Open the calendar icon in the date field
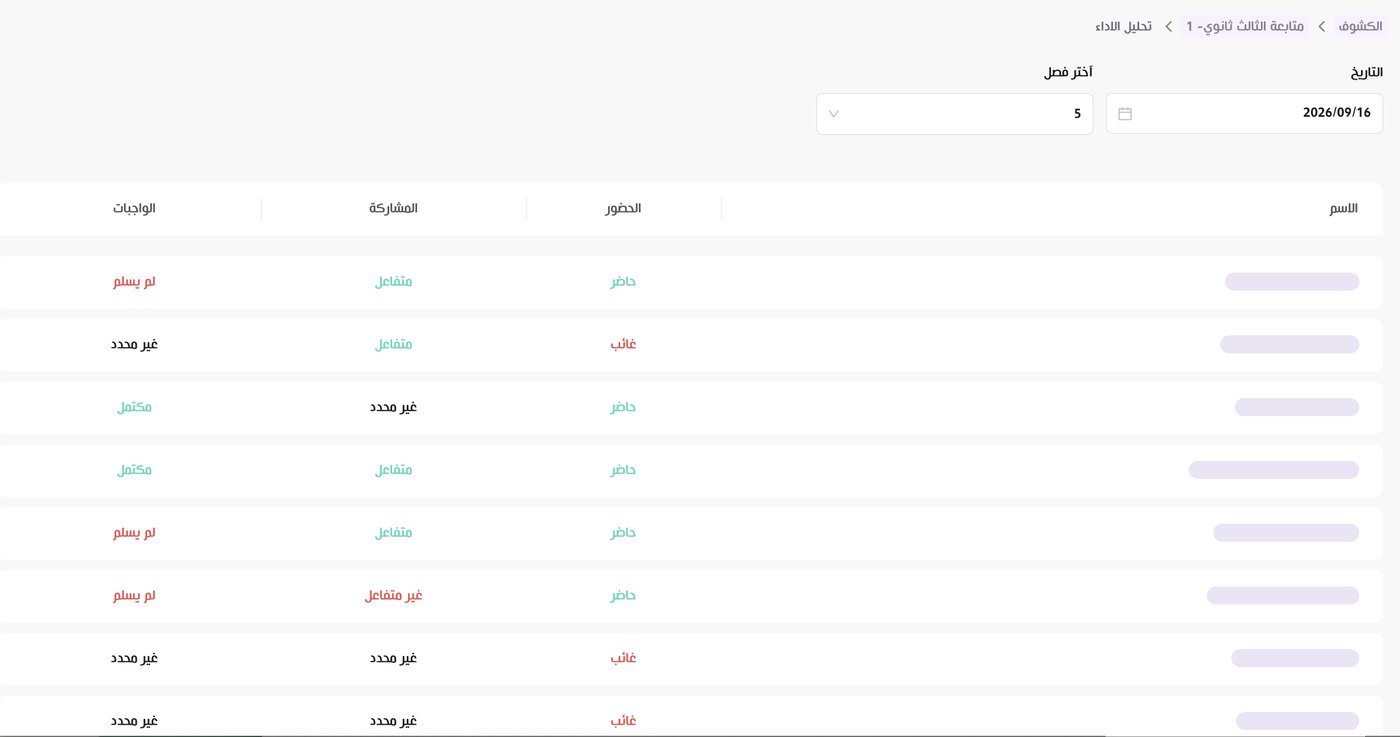 point(1125,114)
